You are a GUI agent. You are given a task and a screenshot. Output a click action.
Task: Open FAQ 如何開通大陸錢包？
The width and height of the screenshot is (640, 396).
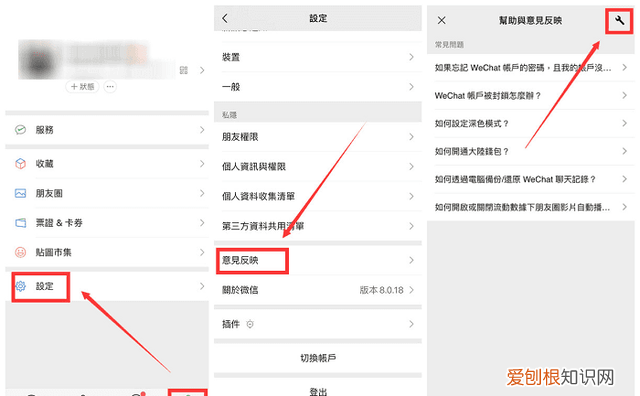pos(531,151)
